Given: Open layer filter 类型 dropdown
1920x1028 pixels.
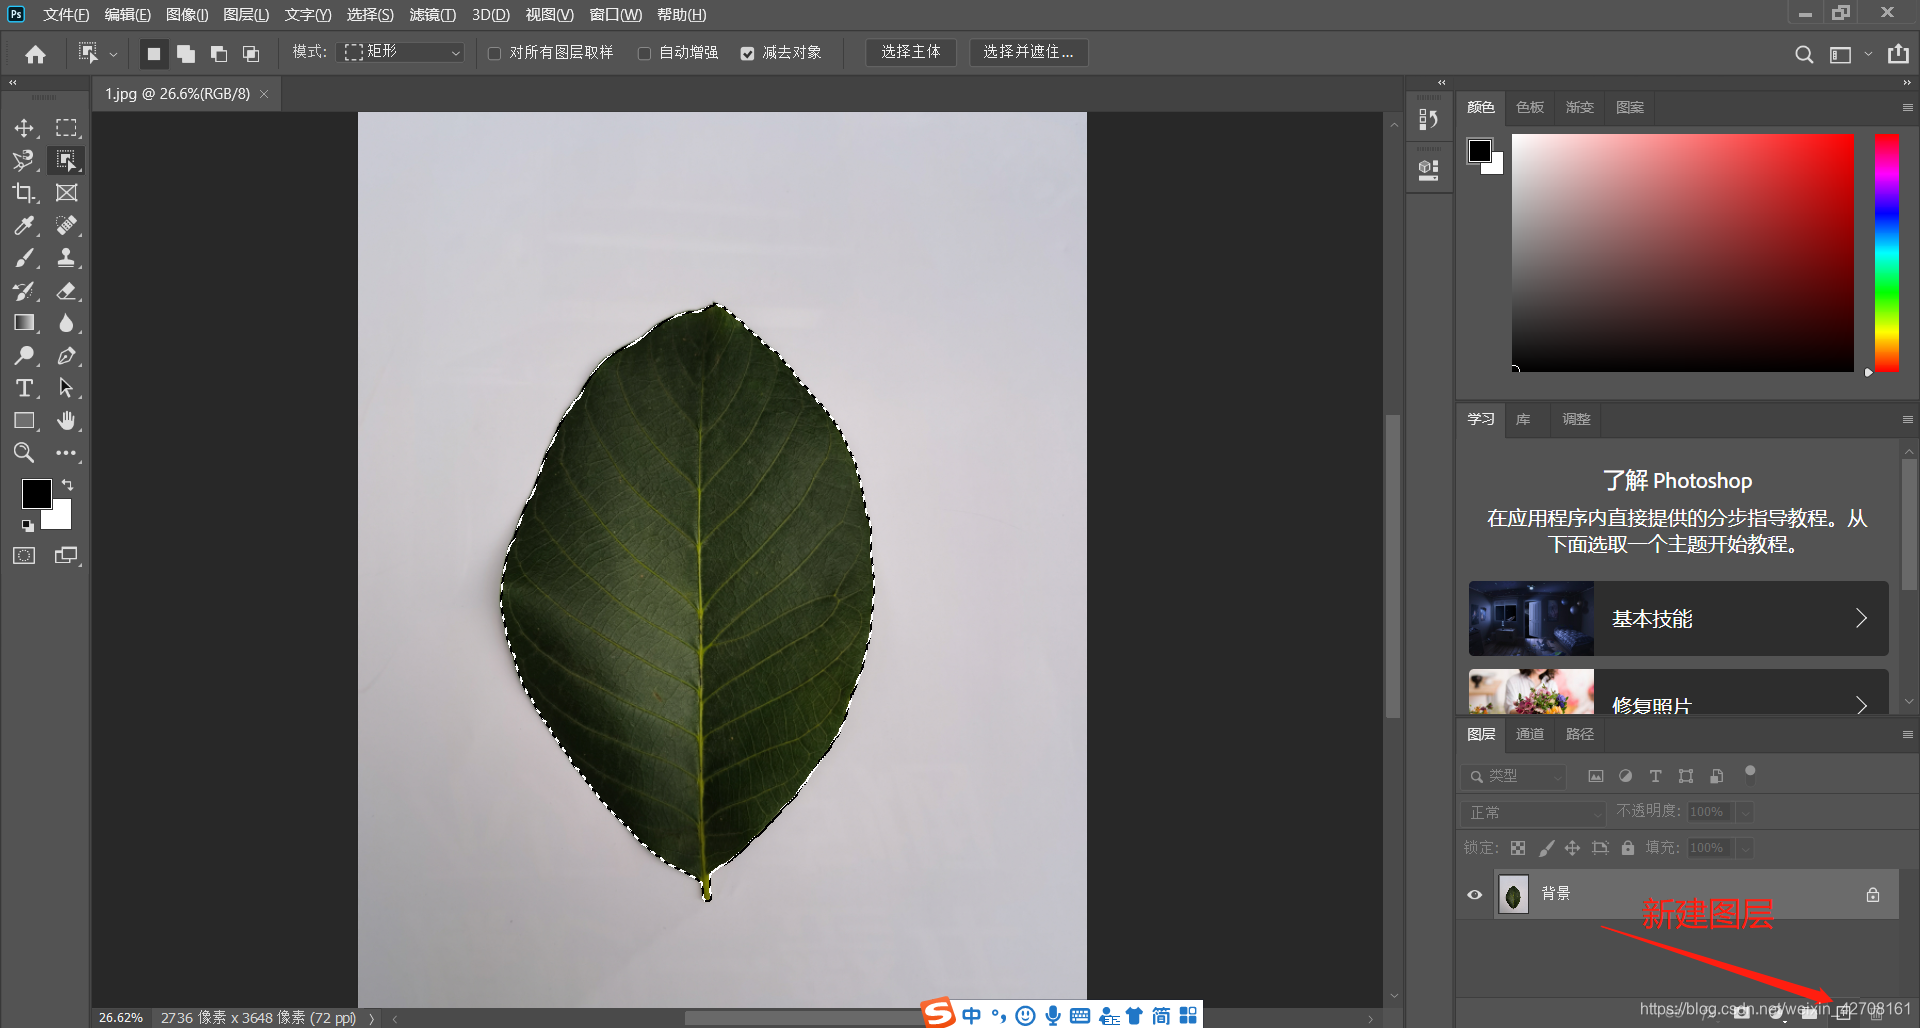Looking at the screenshot, I should [1514, 776].
